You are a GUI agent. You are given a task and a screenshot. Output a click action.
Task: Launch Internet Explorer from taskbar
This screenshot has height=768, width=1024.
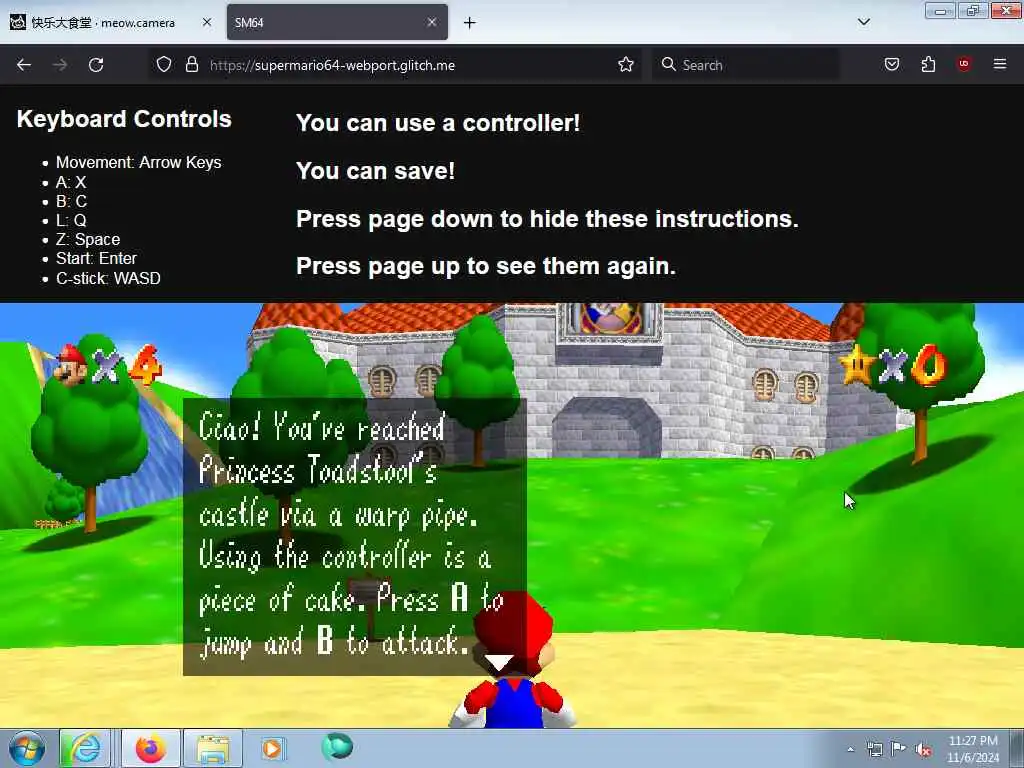(85, 748)
